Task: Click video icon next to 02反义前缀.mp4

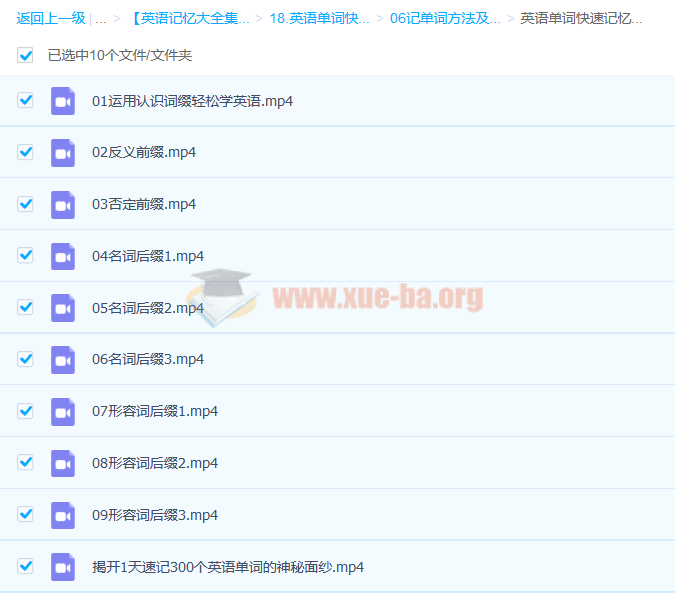Action: tap(63, 153)
